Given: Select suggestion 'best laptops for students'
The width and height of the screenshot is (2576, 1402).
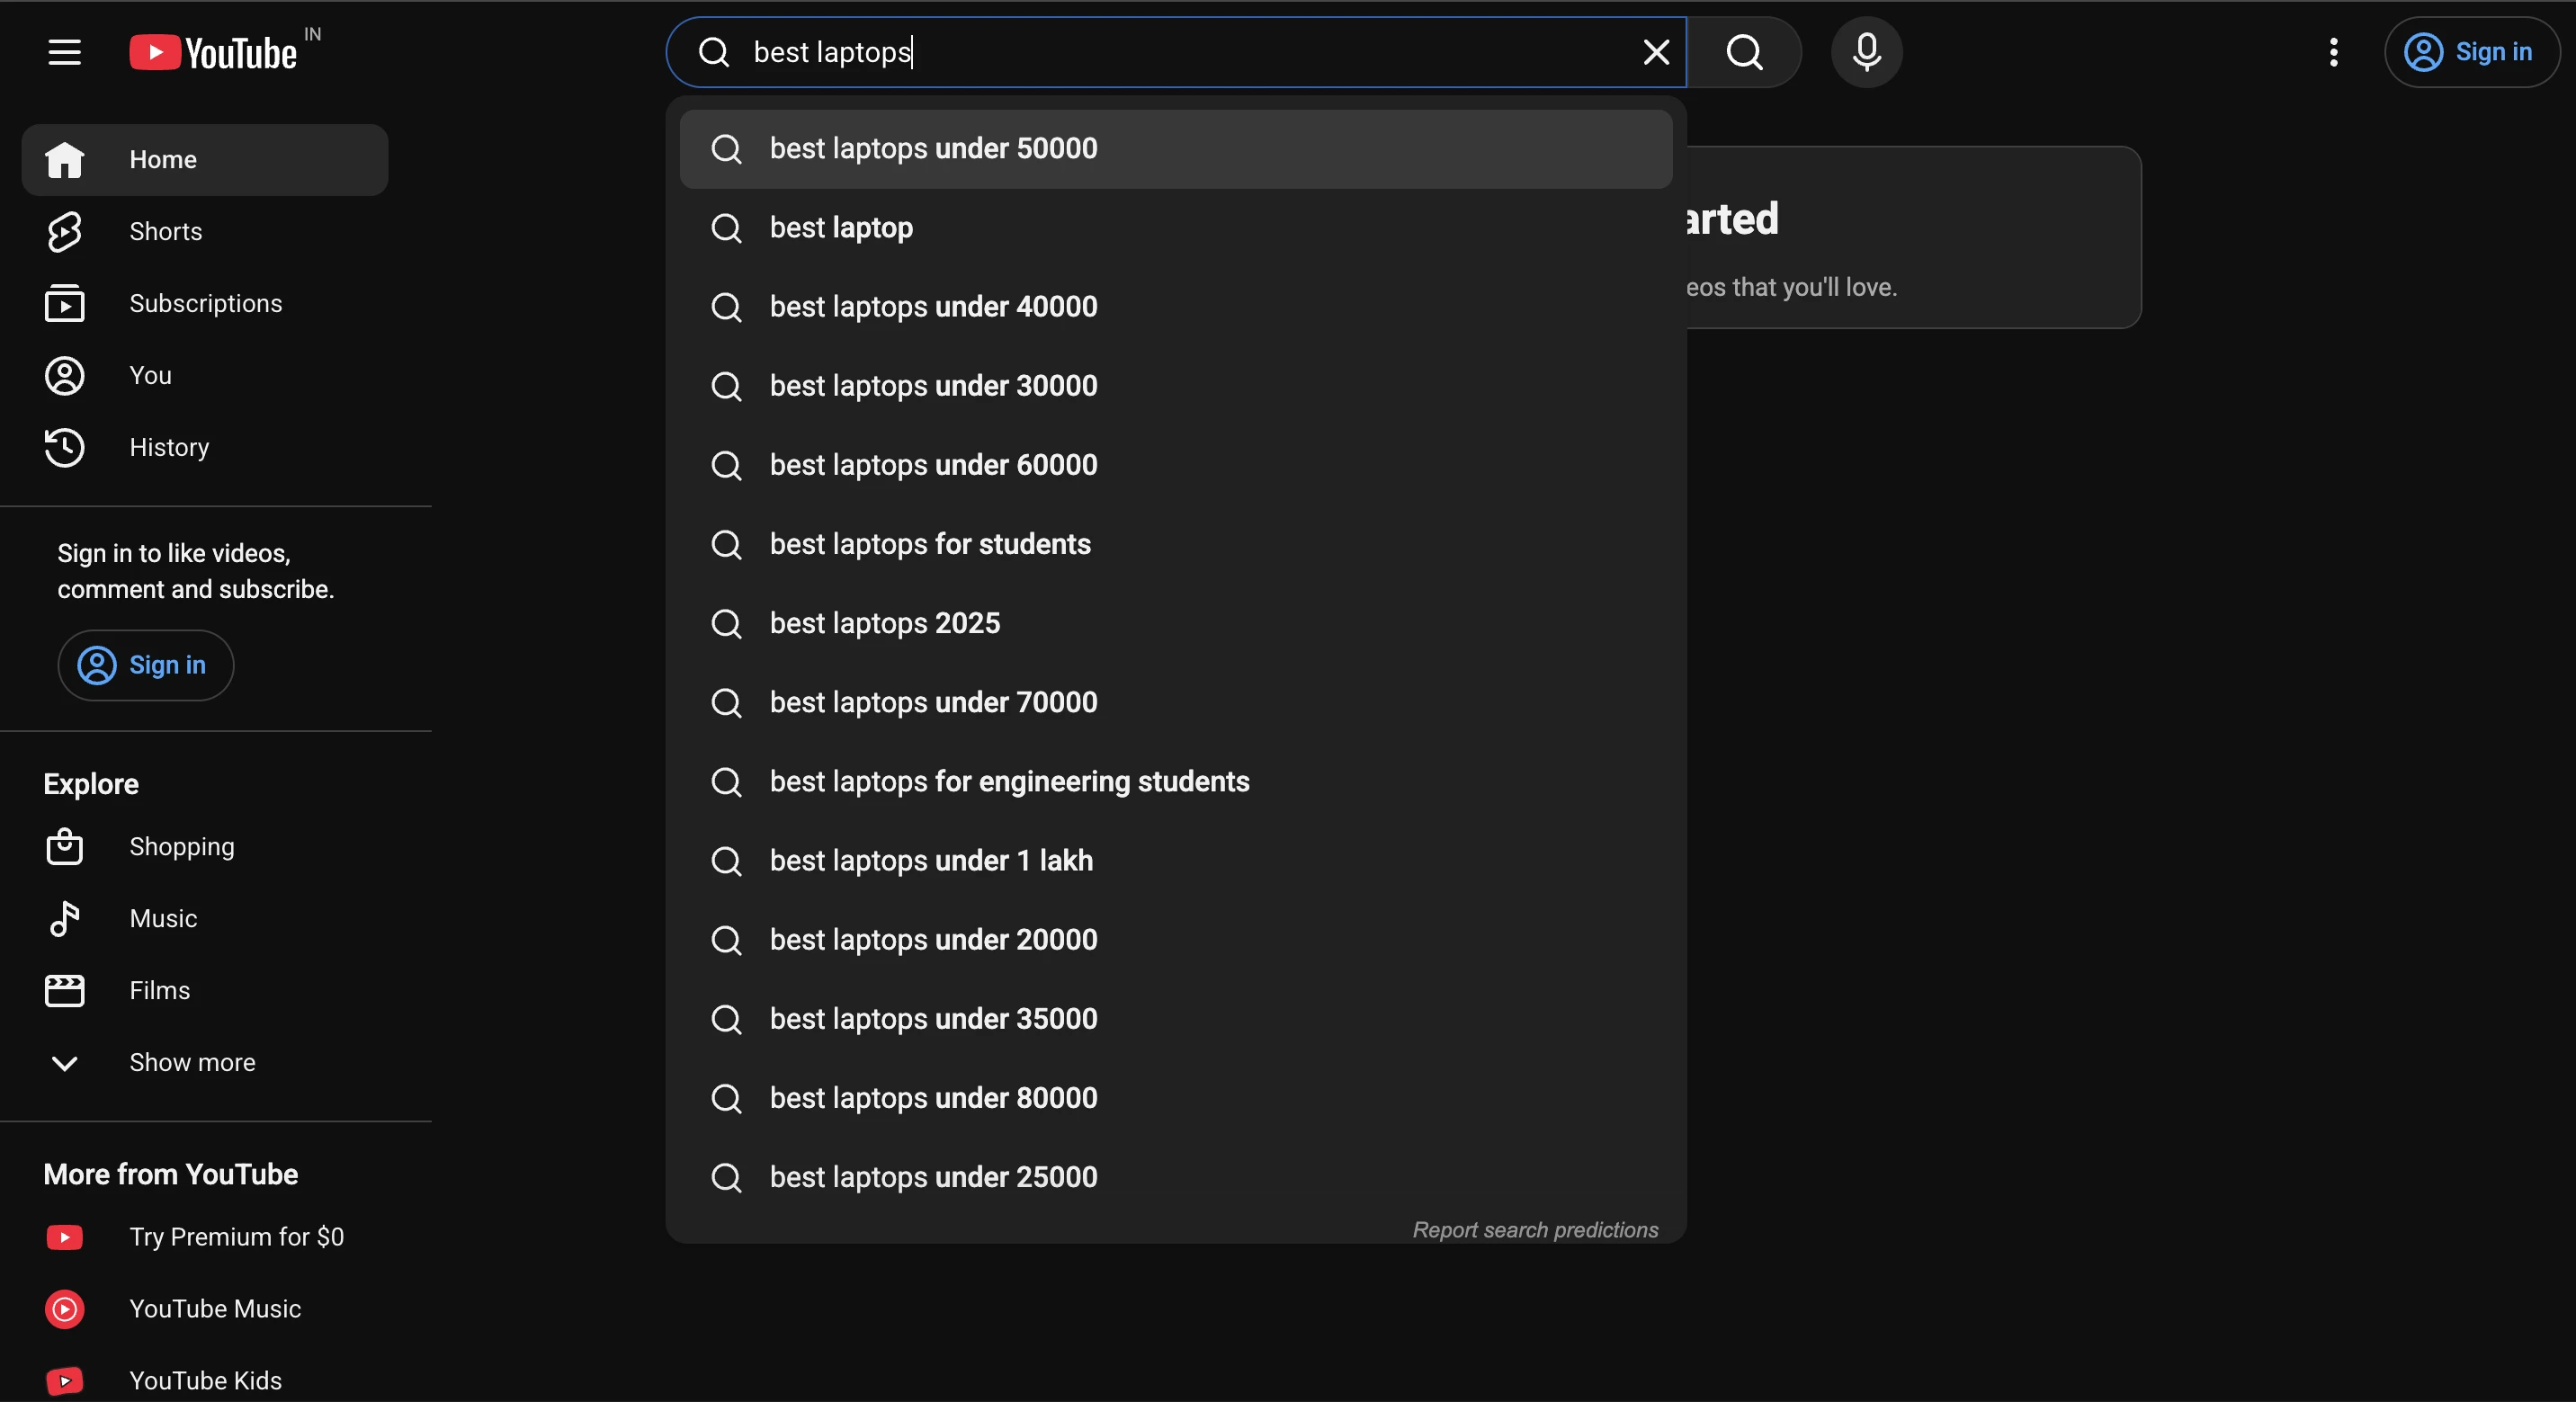Looking at the screenshot, I should 1176,544.
